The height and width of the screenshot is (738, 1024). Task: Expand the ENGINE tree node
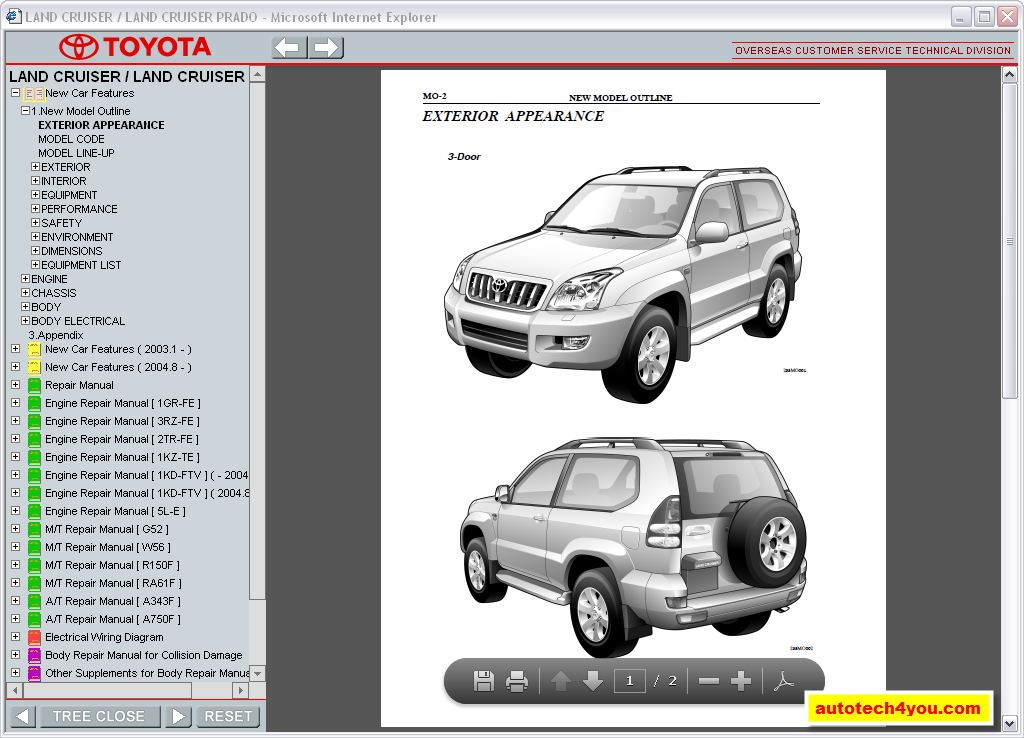(x=25, y=279)
